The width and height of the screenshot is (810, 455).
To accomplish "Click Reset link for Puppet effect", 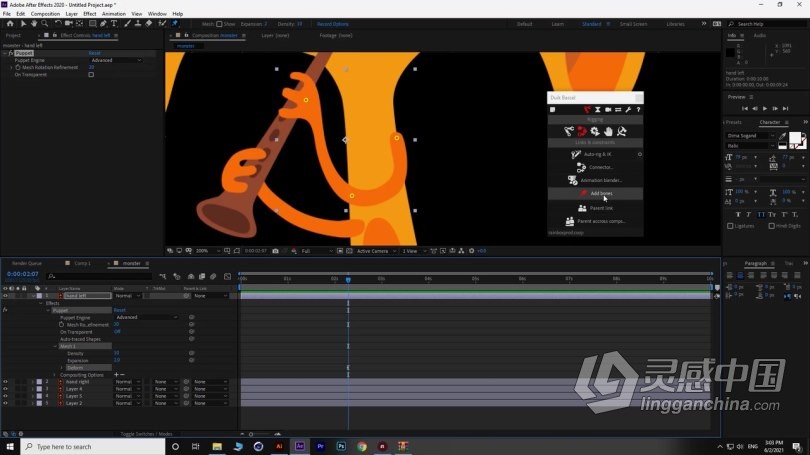I will pyautogui.click(x=95, y=53).
